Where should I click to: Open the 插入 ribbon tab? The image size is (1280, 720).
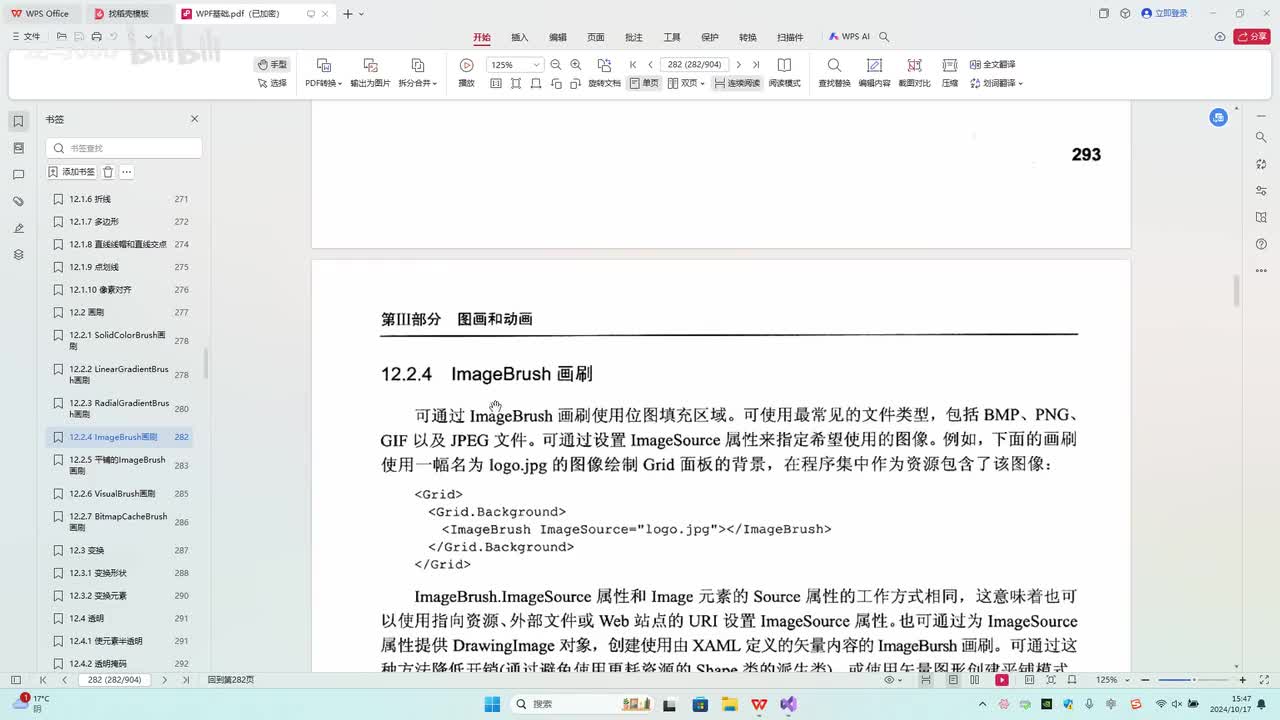click(520, 37)
